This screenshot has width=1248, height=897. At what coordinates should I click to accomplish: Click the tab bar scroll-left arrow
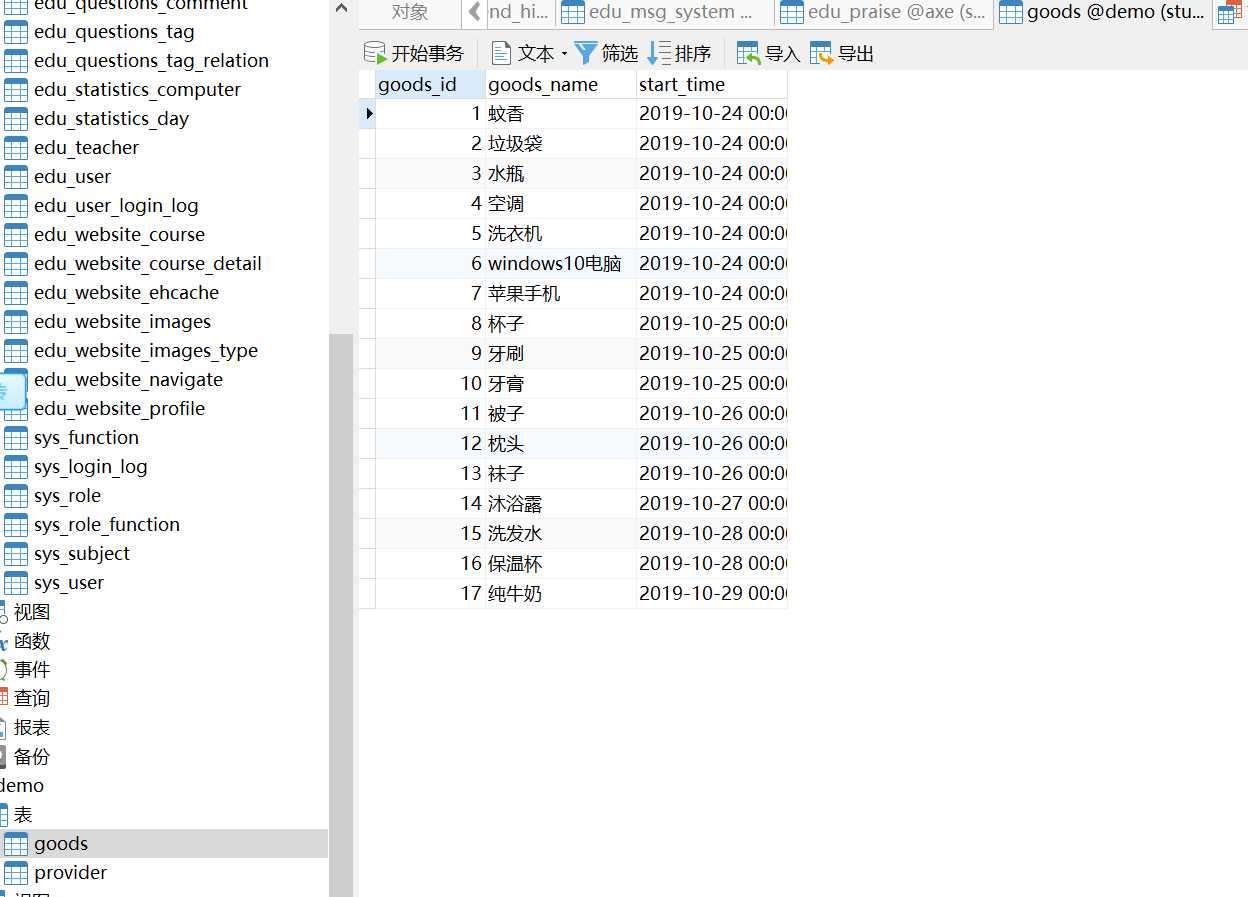pos(474,13)
